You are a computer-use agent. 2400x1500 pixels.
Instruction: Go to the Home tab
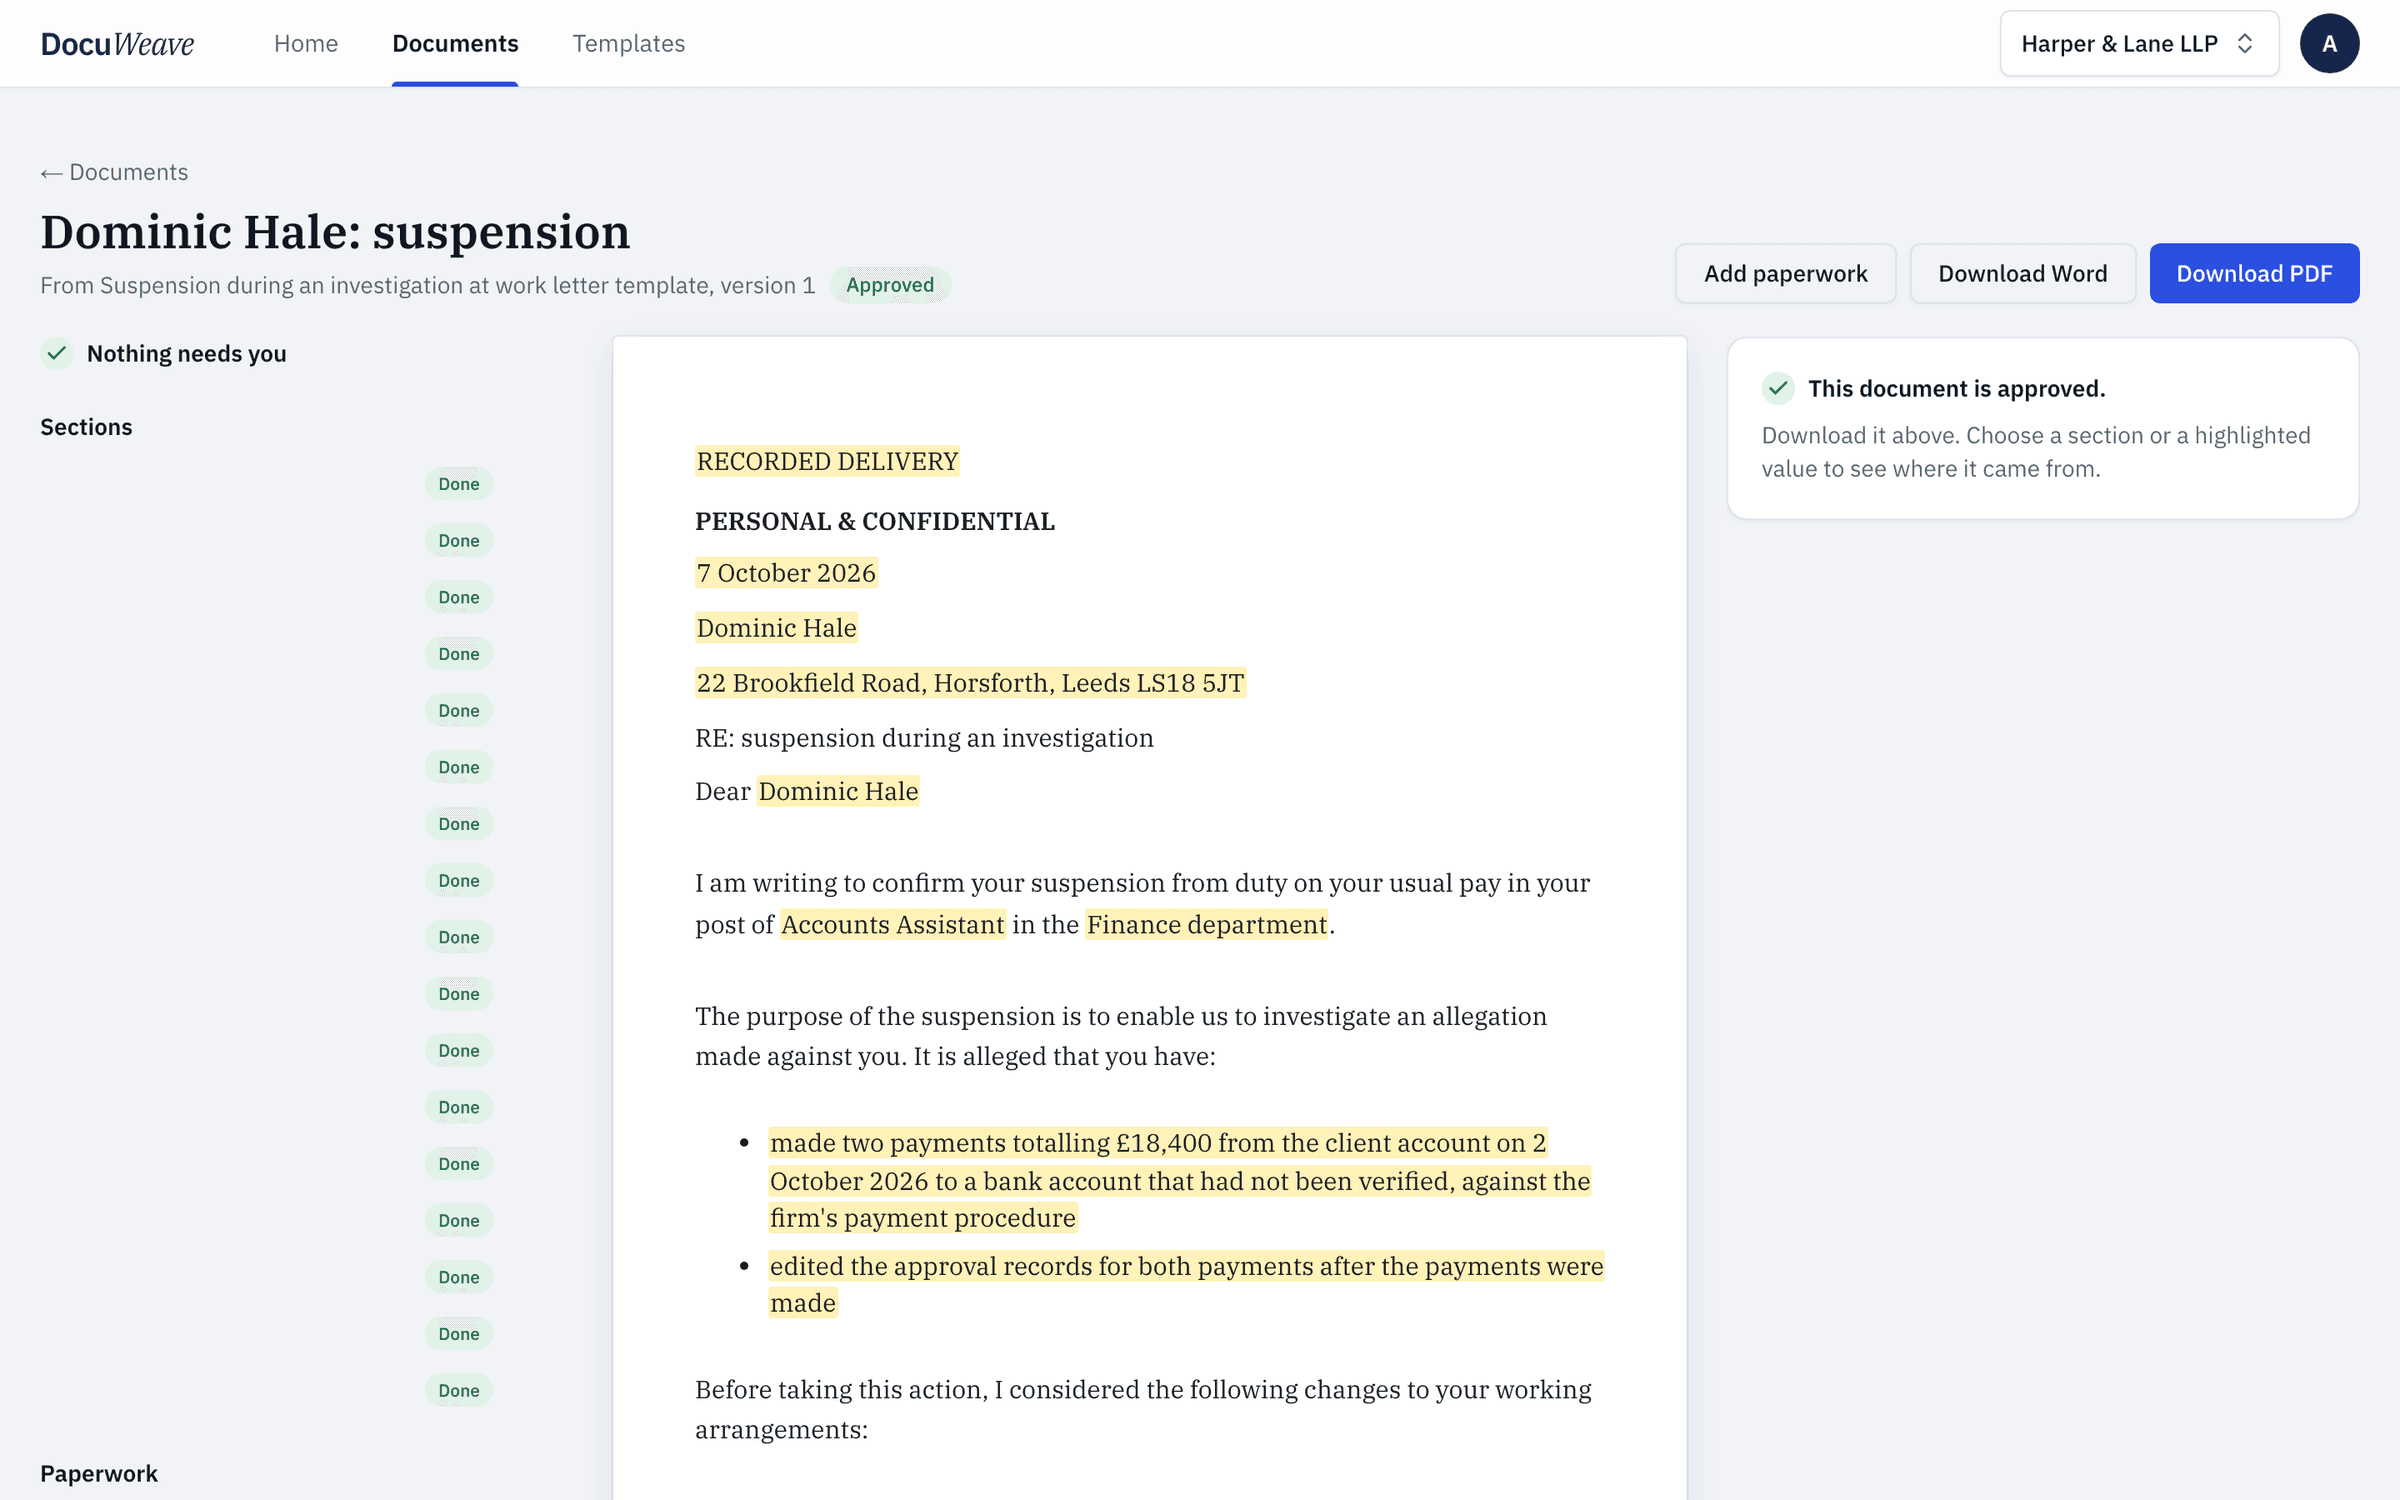click(306, 43)
